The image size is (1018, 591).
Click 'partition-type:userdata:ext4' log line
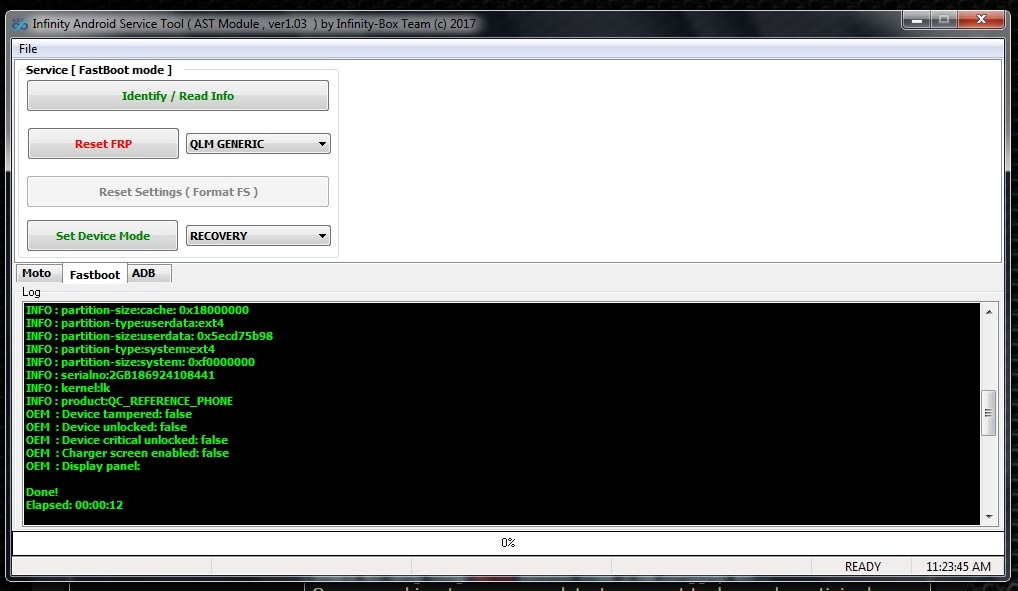[125, 323]
